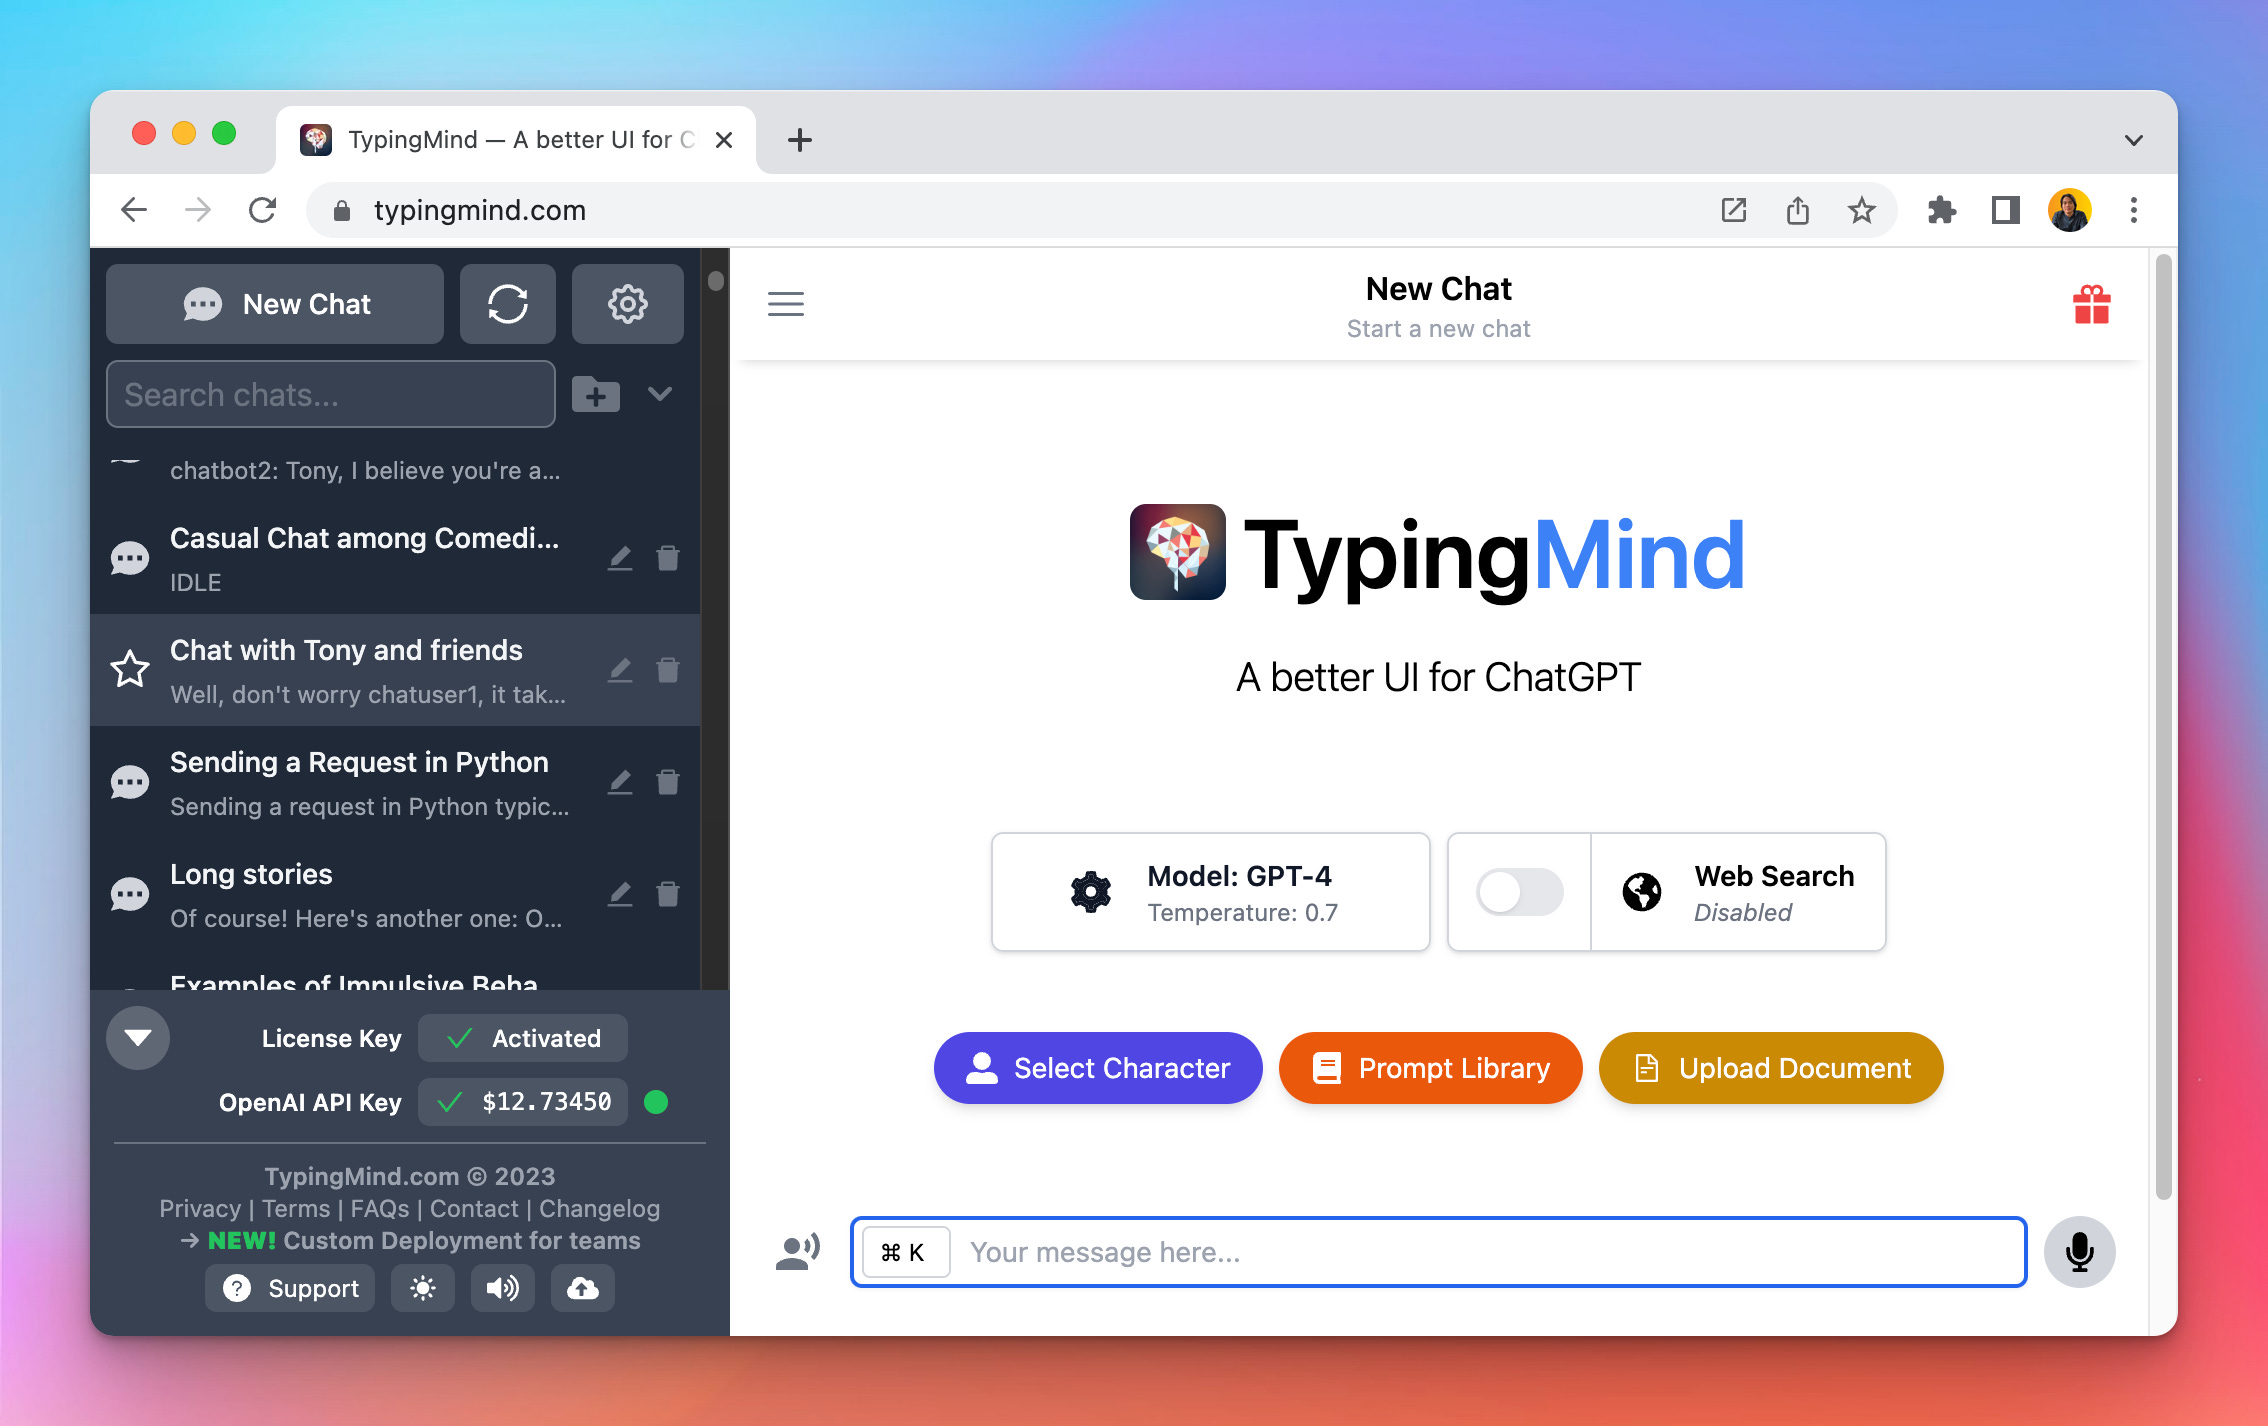Expand chevron next to new folder
The width and height of the screenshot is (2268, 1426).
point(660,394)
